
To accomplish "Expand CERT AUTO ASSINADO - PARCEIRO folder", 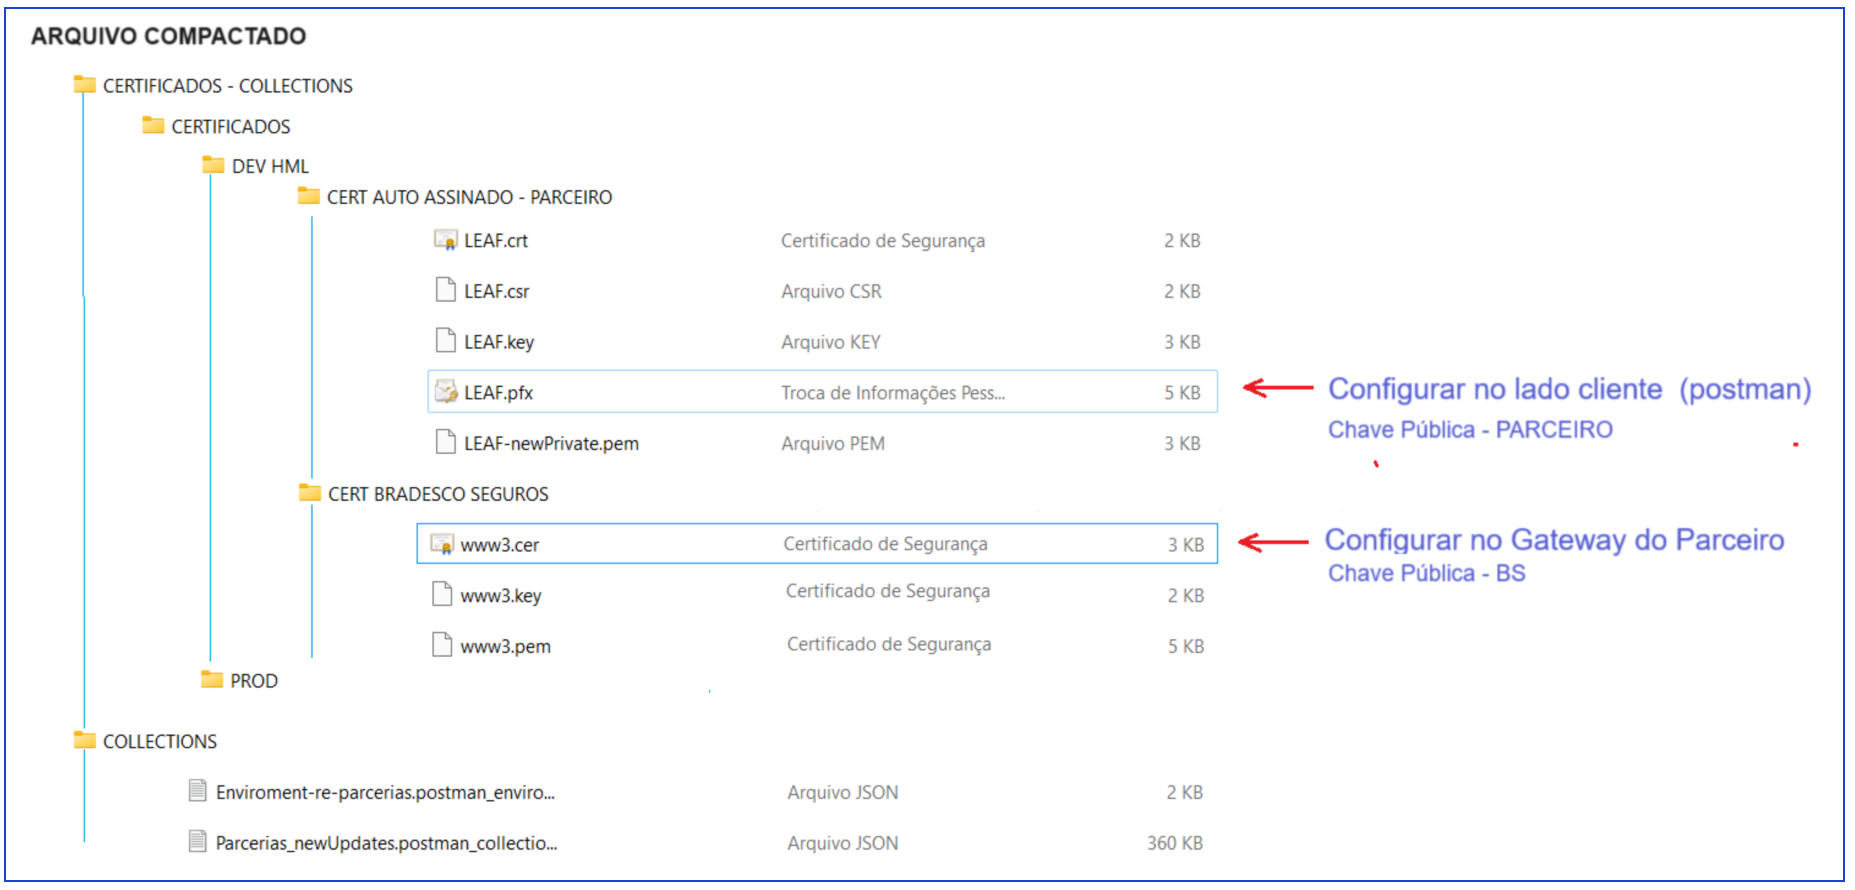I will [x=468, y=197].
